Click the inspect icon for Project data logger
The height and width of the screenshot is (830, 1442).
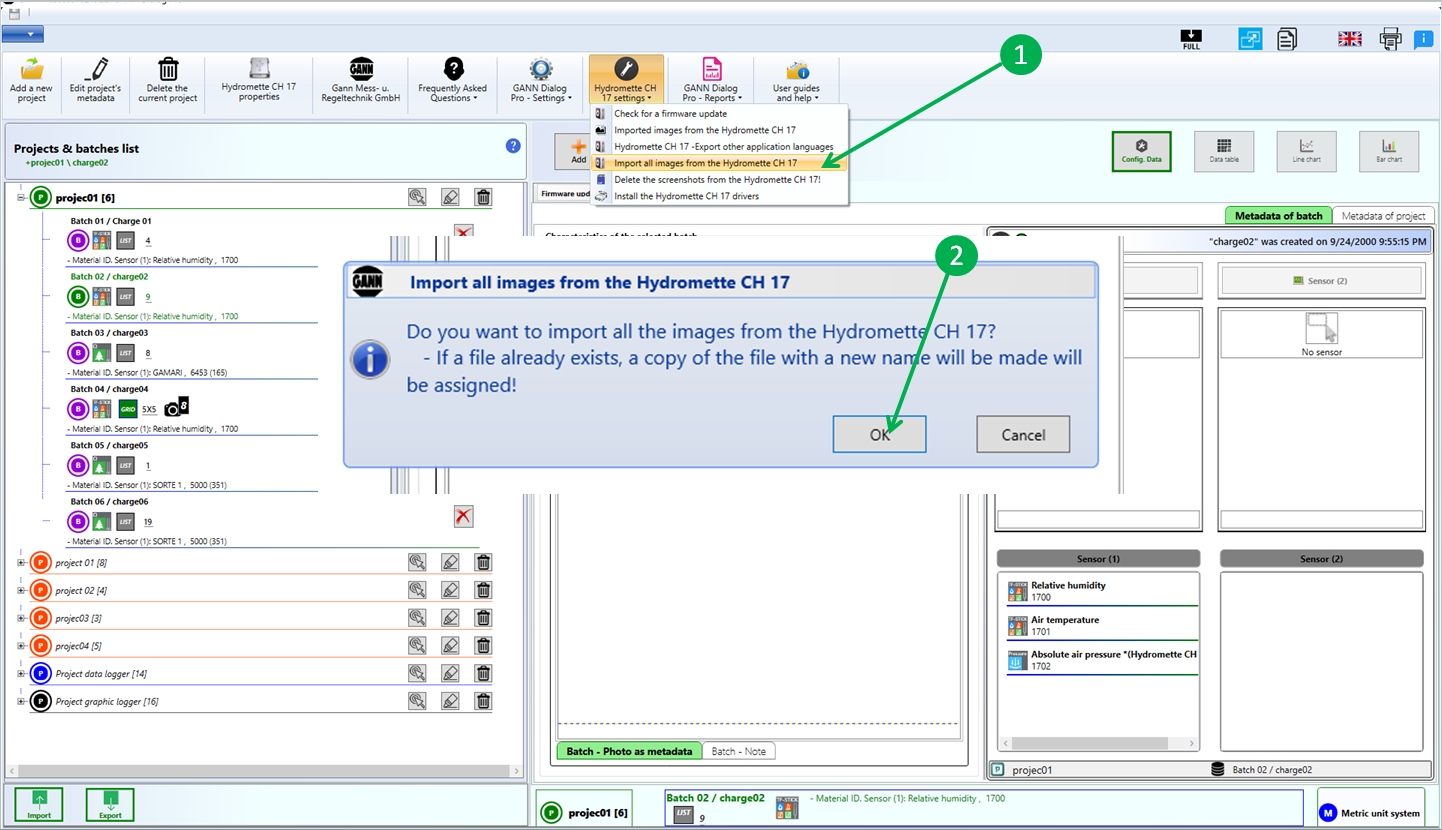click(417, 673)
